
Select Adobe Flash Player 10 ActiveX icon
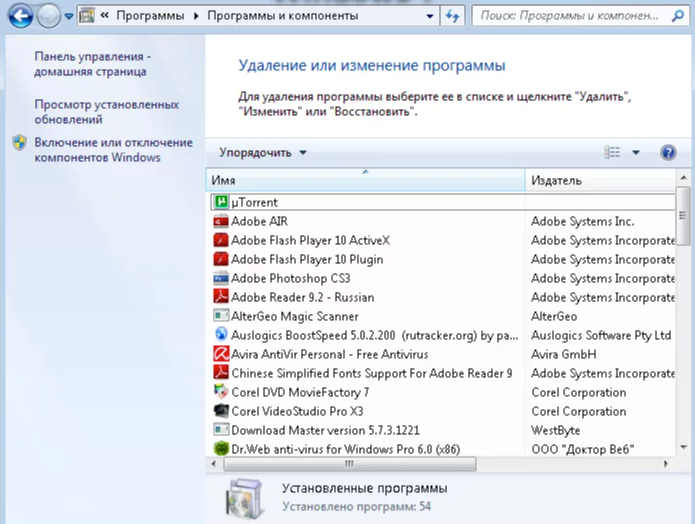(221, 240)
